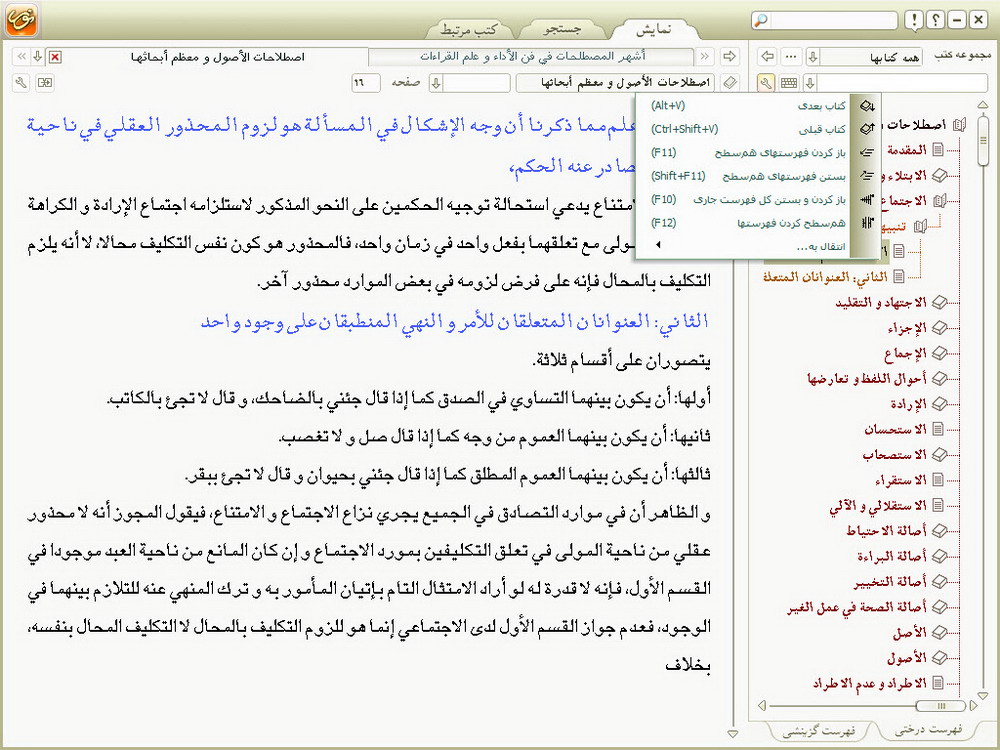
Task: Click the book icon beside current book title
Action: tap(729, 83)
